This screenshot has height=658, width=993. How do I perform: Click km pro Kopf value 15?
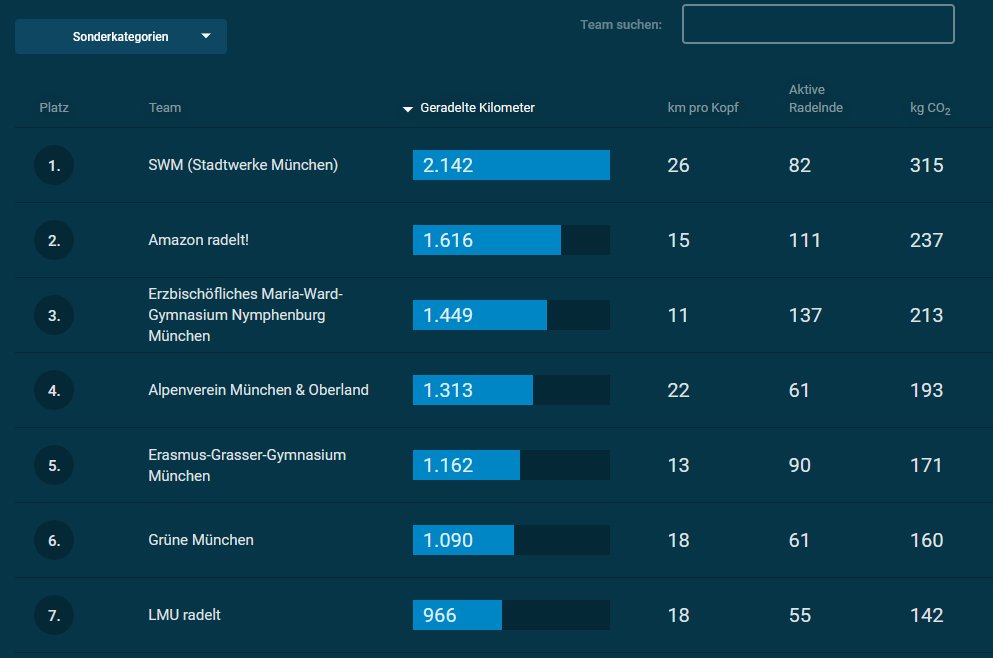(x=678, y=240)
